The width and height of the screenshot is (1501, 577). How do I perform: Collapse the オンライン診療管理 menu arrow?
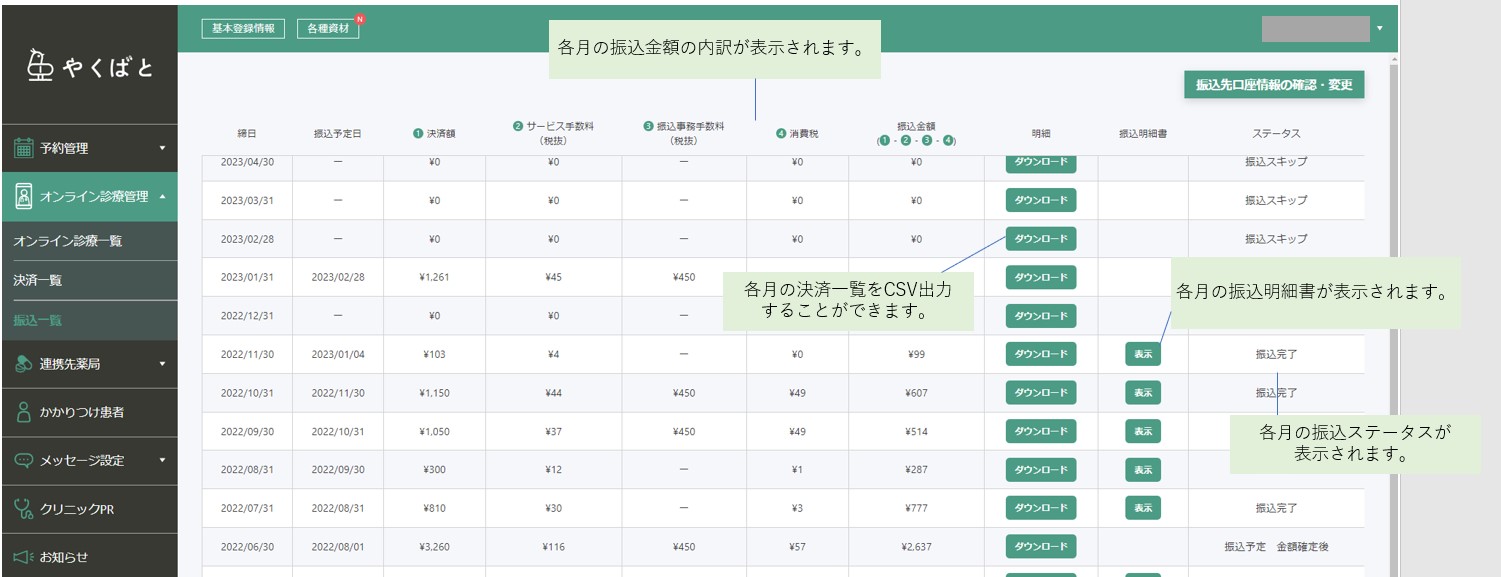point(162,197)
